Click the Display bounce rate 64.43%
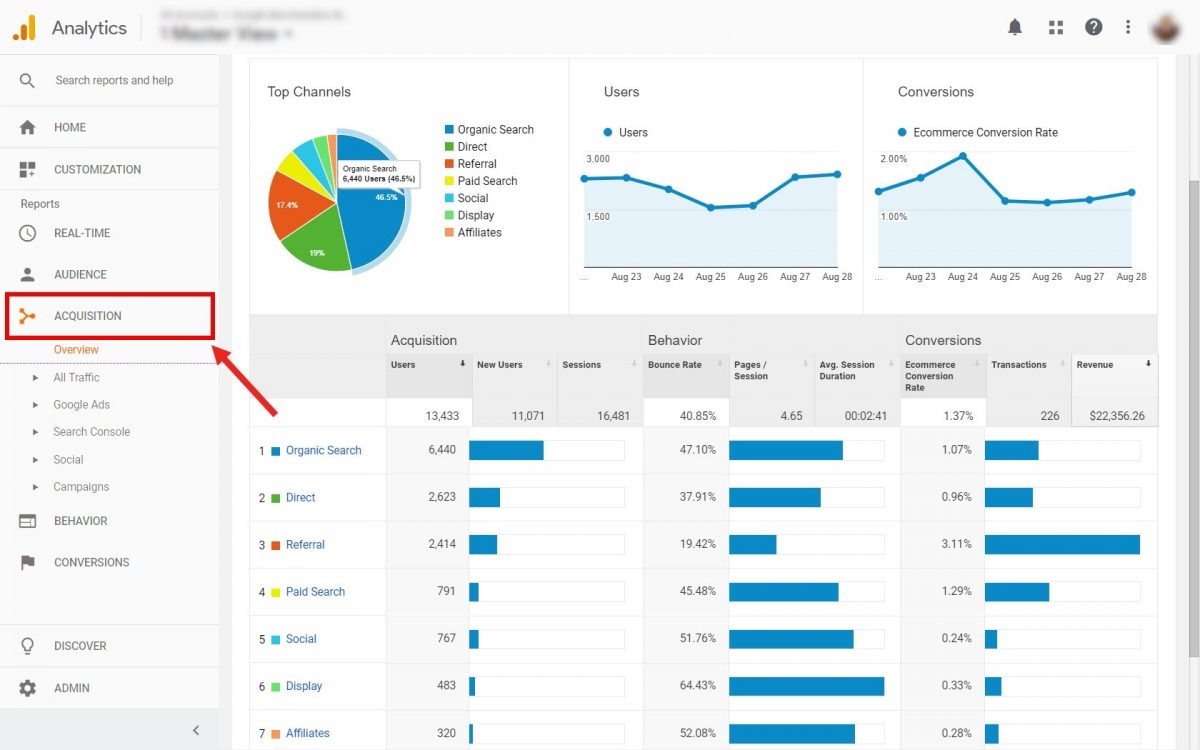 tap(696, 686)
